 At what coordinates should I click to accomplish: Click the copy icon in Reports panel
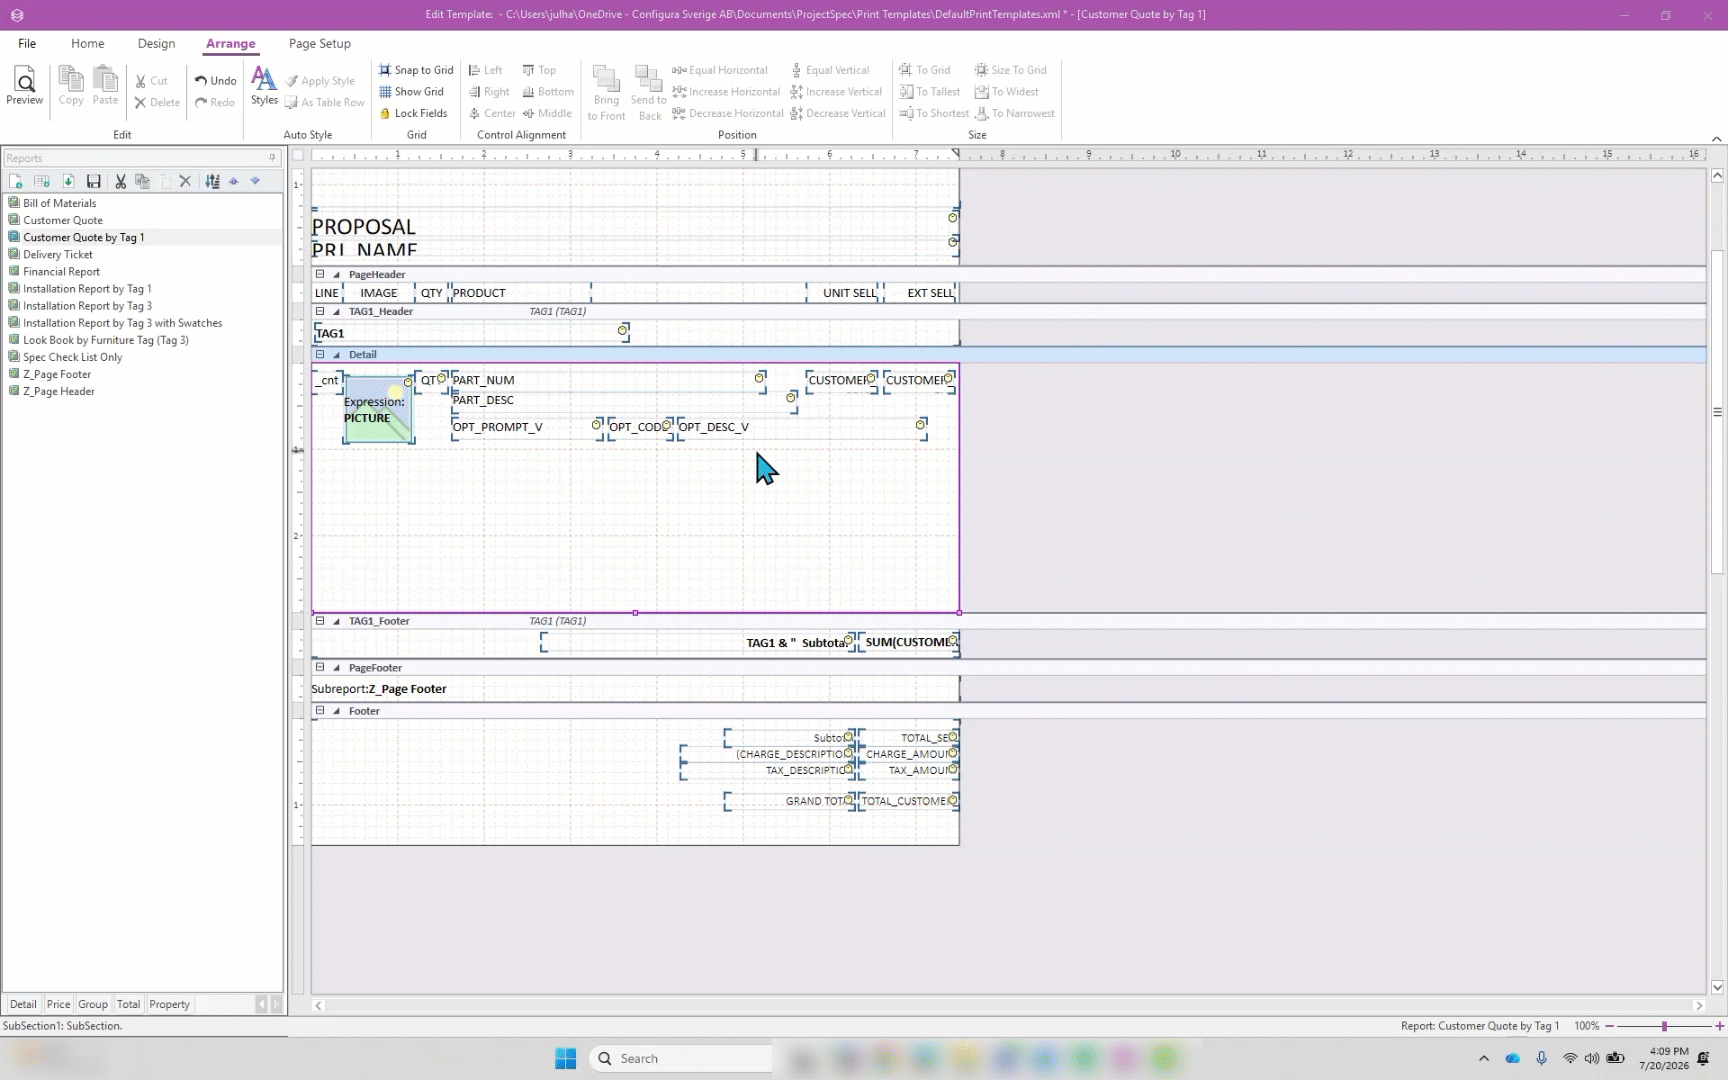142,181
